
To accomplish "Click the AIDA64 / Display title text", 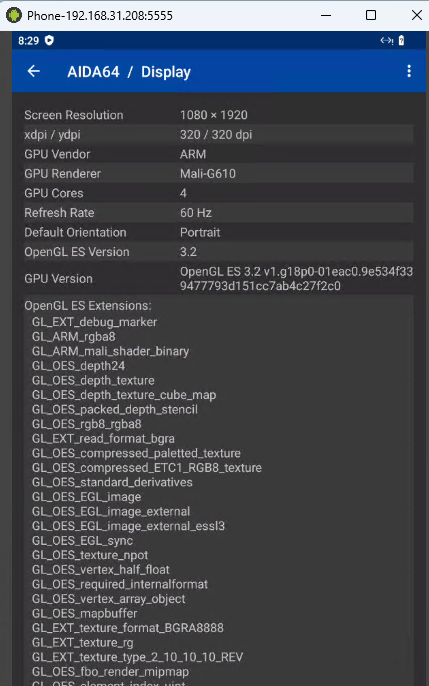I will (x=129, y=72).
